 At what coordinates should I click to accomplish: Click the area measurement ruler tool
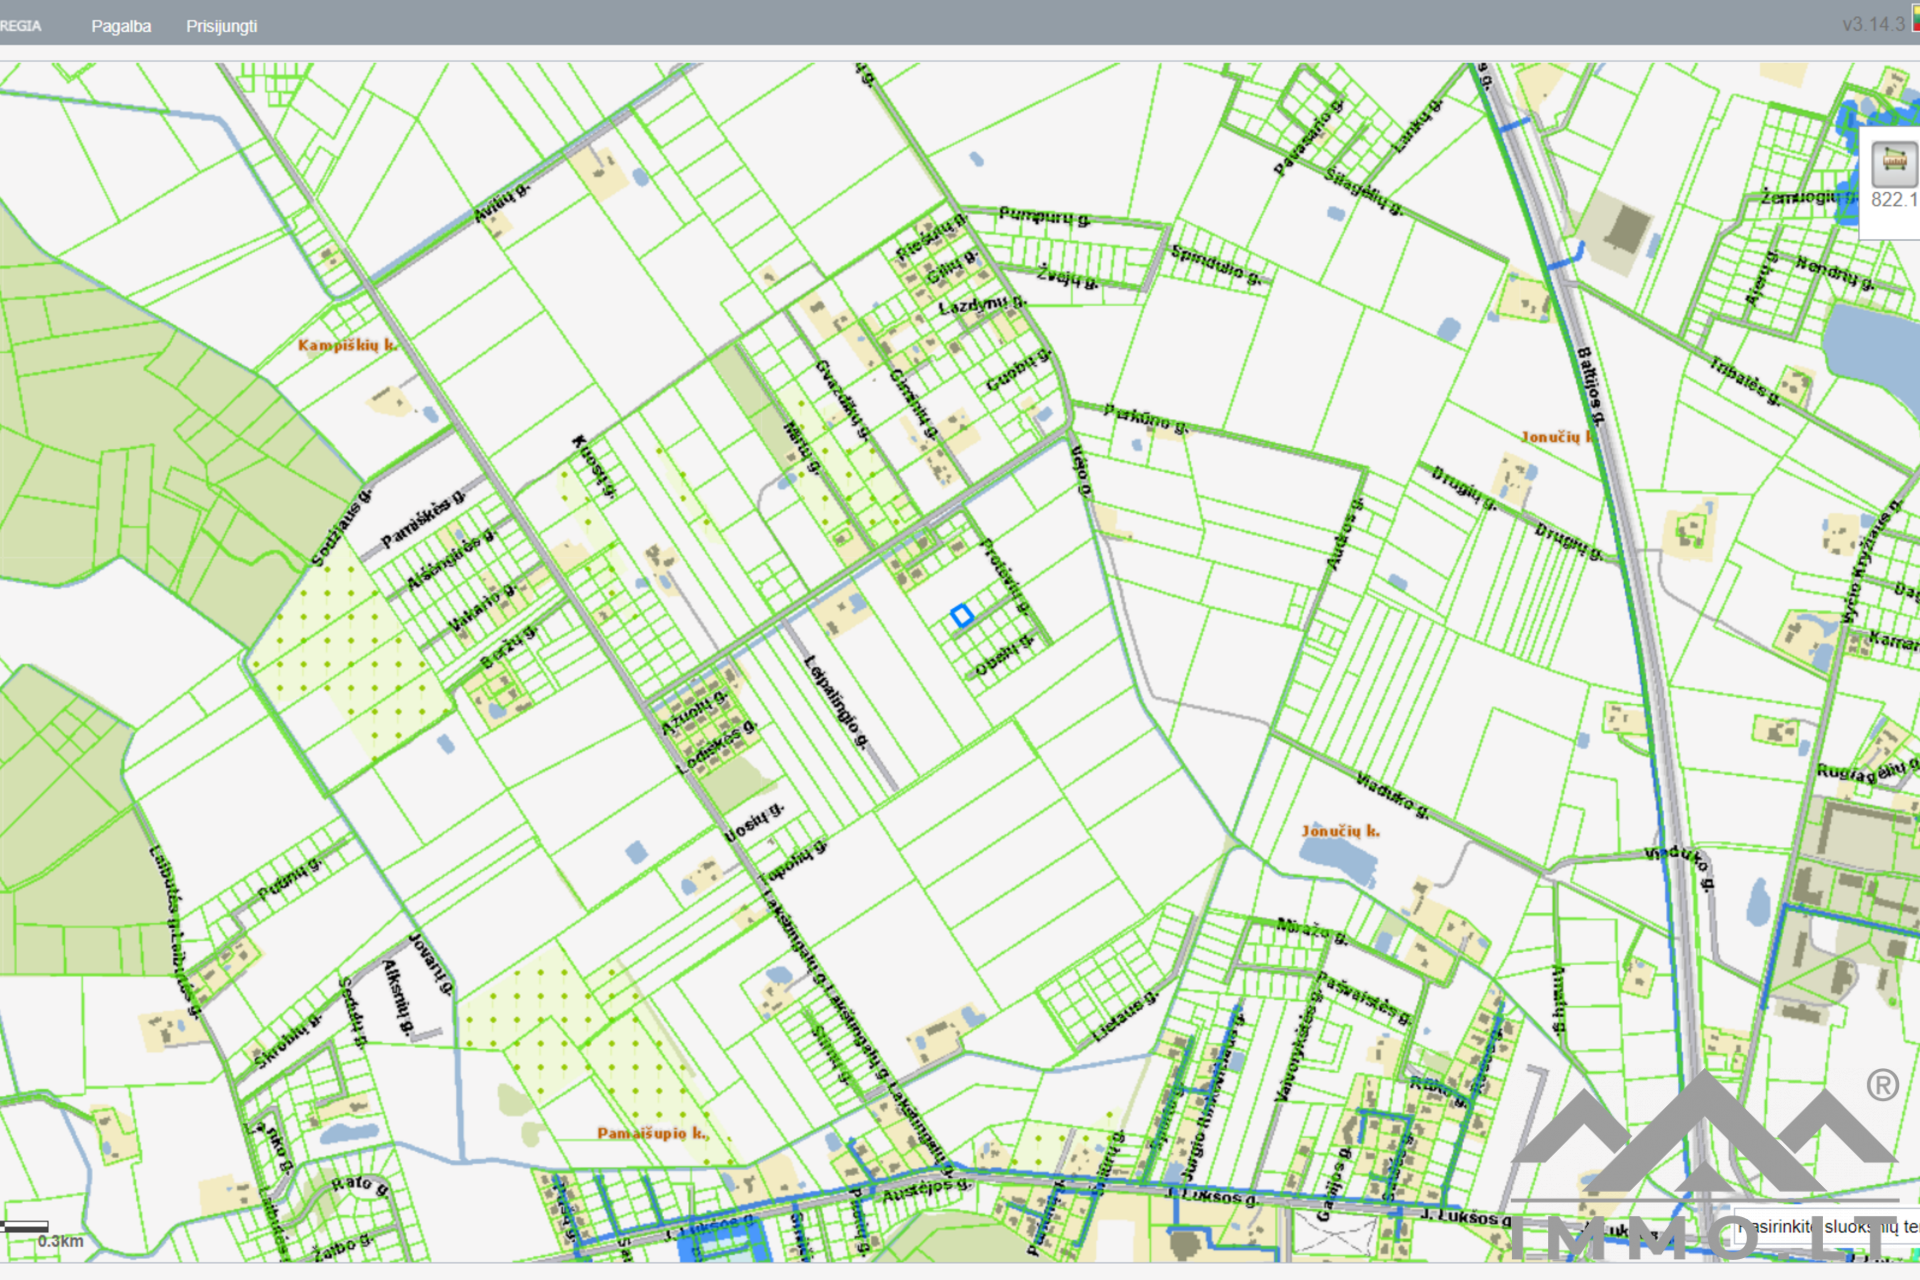click(1893, 163)
